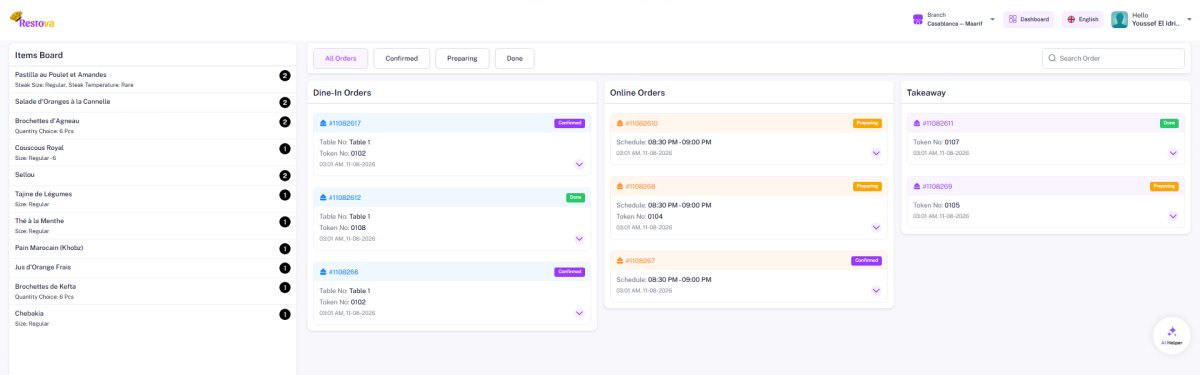This screenshot has width=1200, height=375.
Task: Switch to the Done filter tab
Action: (514, 58)
